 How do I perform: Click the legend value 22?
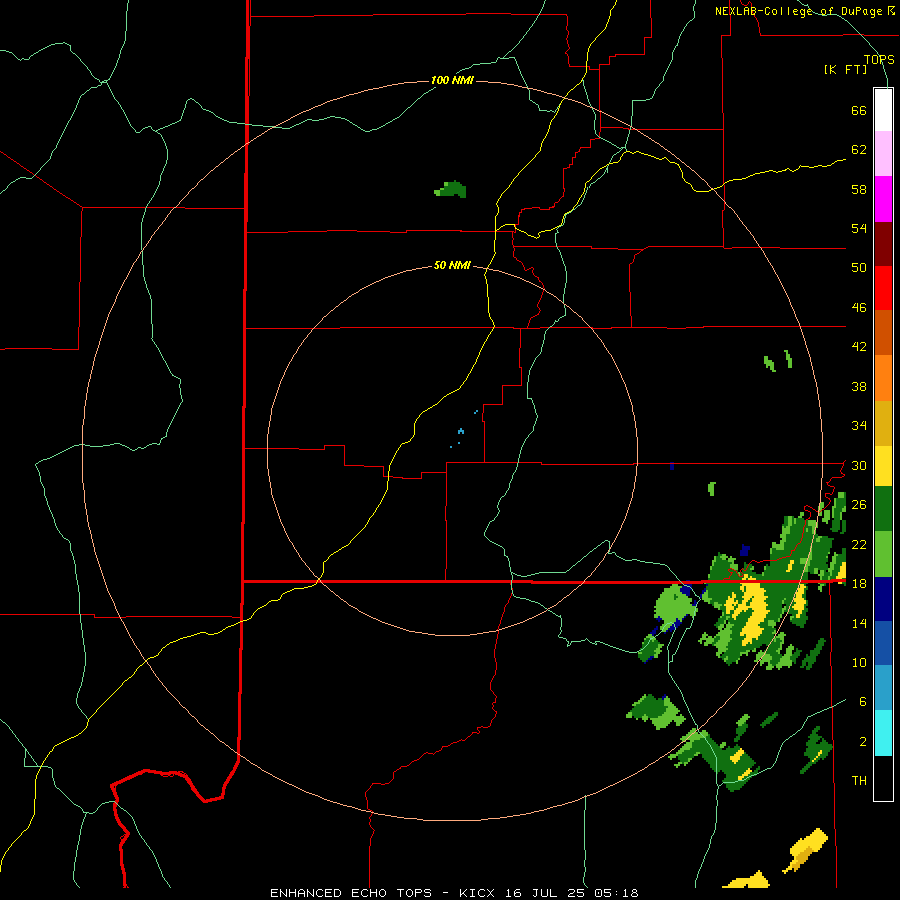click(859, 544)
